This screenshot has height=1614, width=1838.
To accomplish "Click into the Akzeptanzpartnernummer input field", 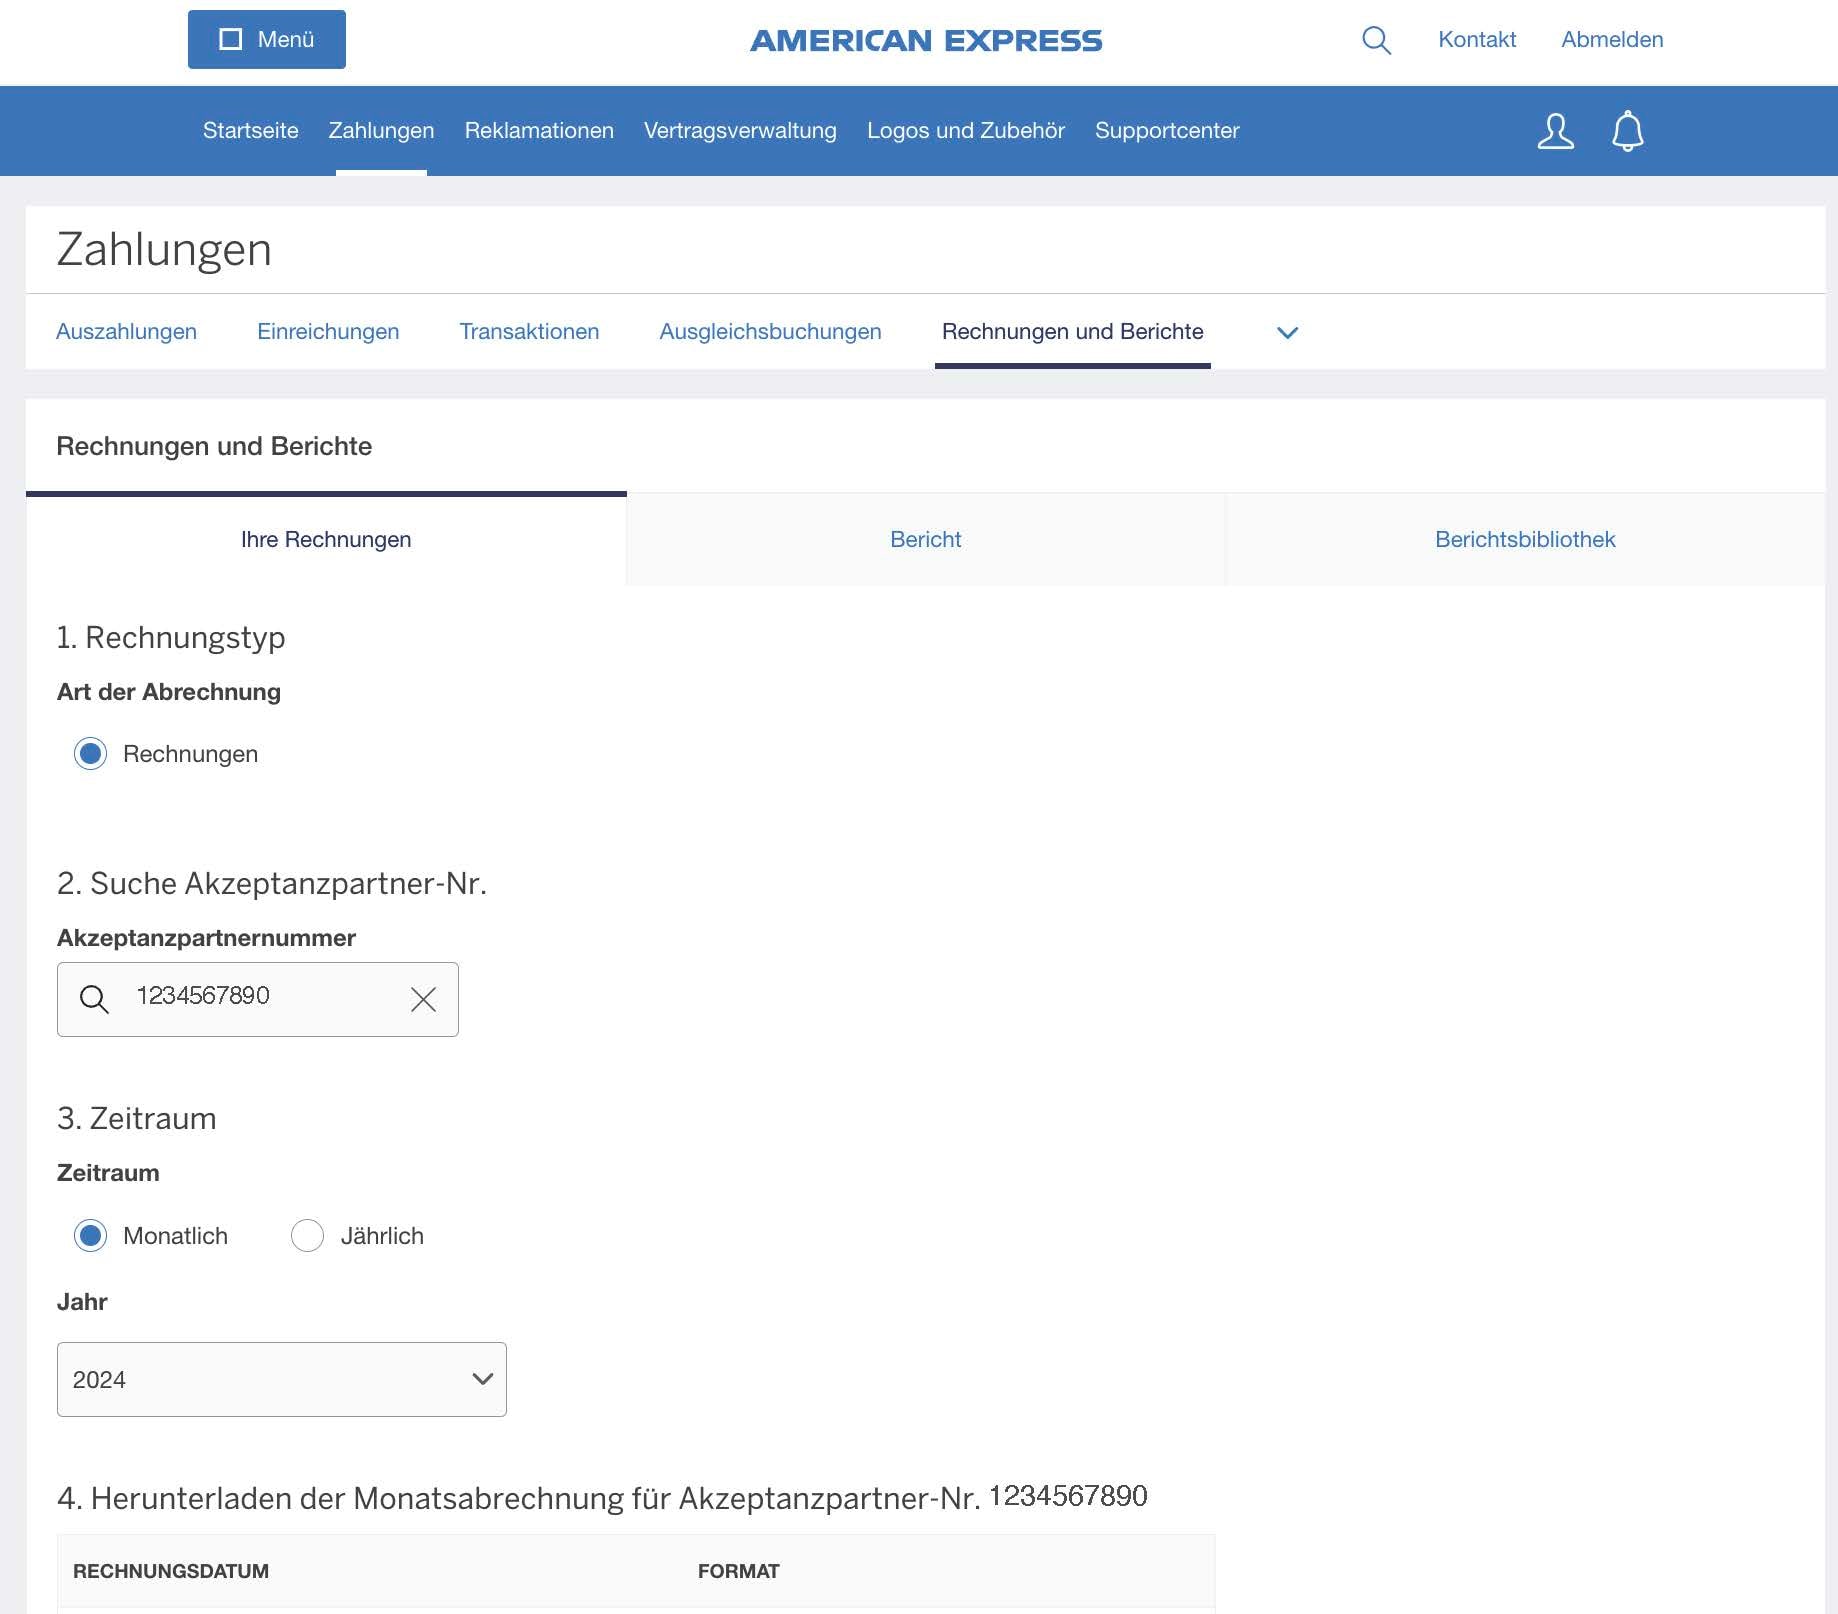I will coord(260,997).
